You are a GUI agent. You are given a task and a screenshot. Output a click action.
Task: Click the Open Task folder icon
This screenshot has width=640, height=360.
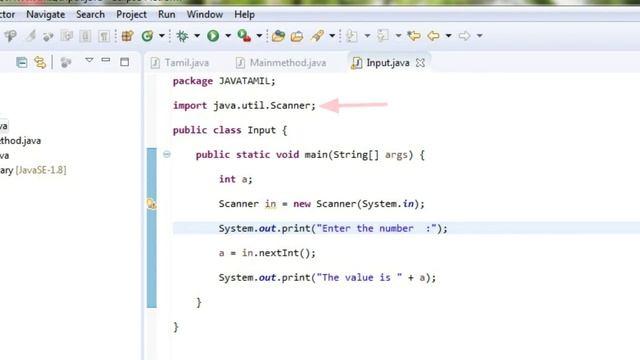pyautogui.click(x=297, y=36)
